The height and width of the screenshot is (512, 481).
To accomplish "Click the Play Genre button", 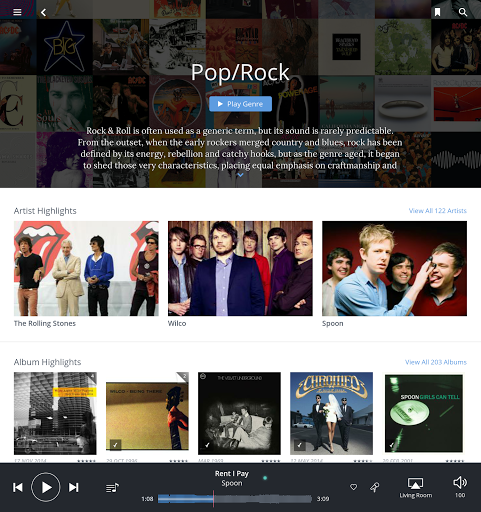I will coord(240,104).
